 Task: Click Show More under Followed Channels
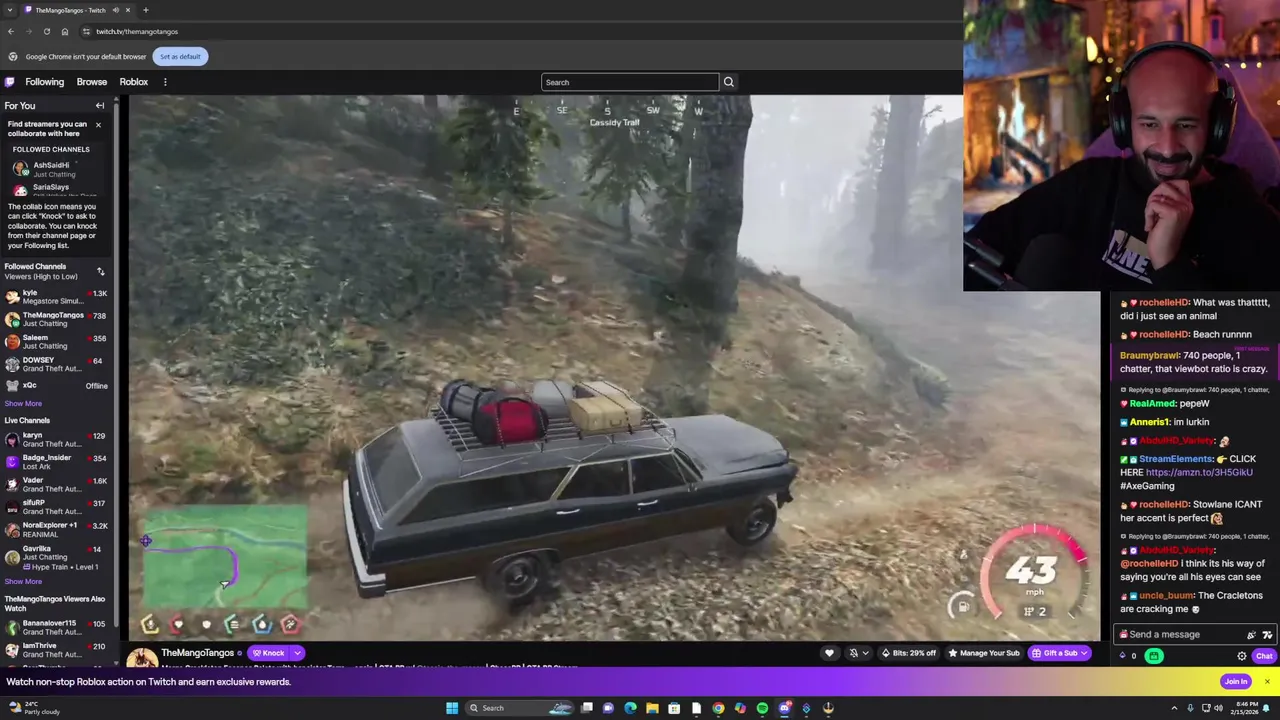(x=23, y=403)
